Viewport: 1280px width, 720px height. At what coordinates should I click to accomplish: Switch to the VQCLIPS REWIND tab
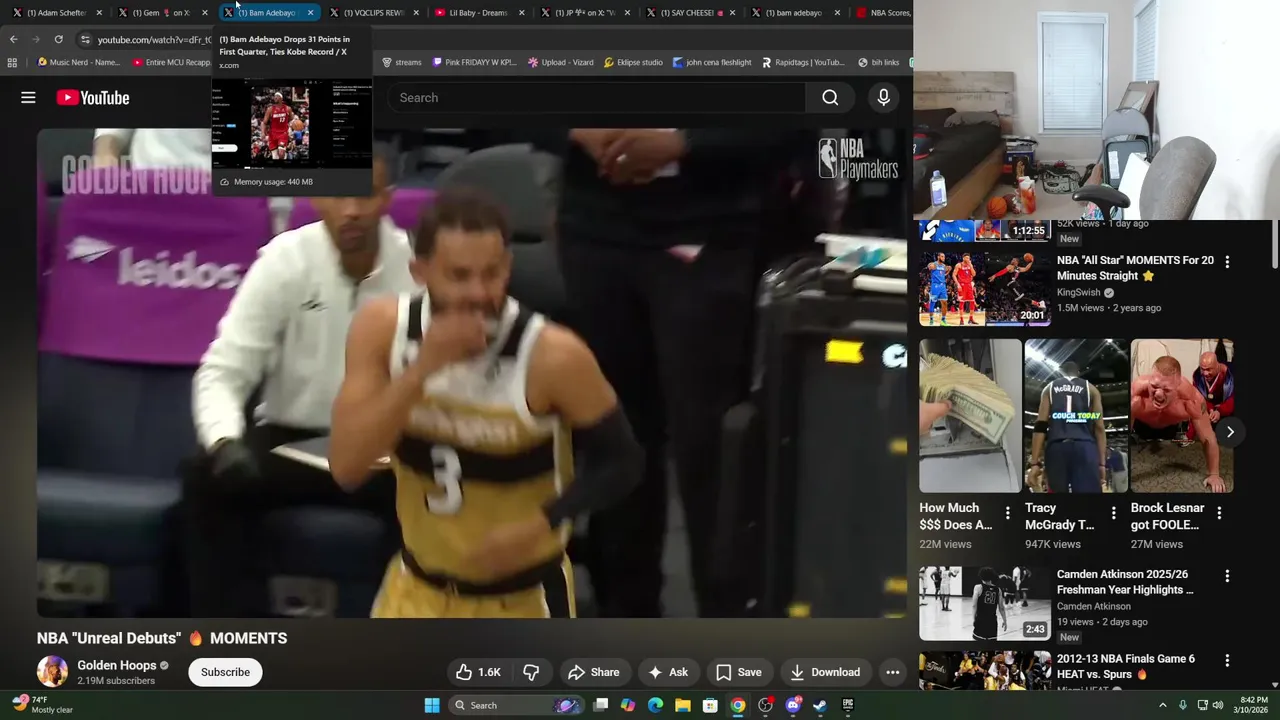click(372, 12)
